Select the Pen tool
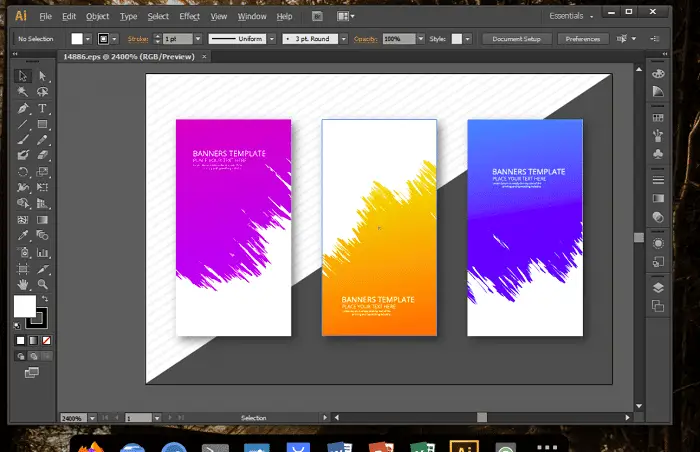Image resolution: width=700 pixels, height=452 pixels. (x=22, y=108)
